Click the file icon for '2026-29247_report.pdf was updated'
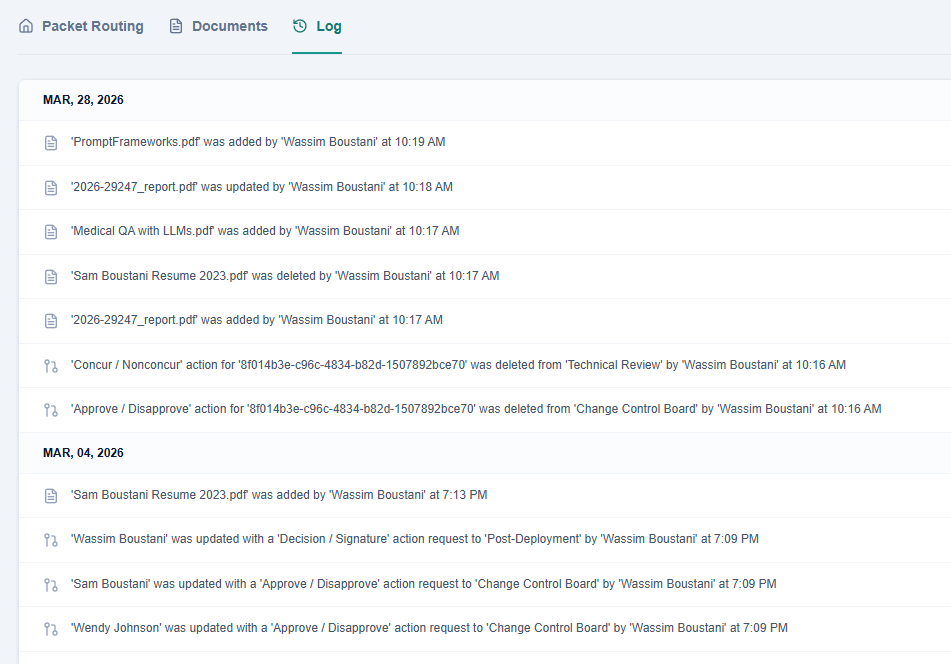Image resolution: width=951 pixels, height=664 pixels. 51,187
